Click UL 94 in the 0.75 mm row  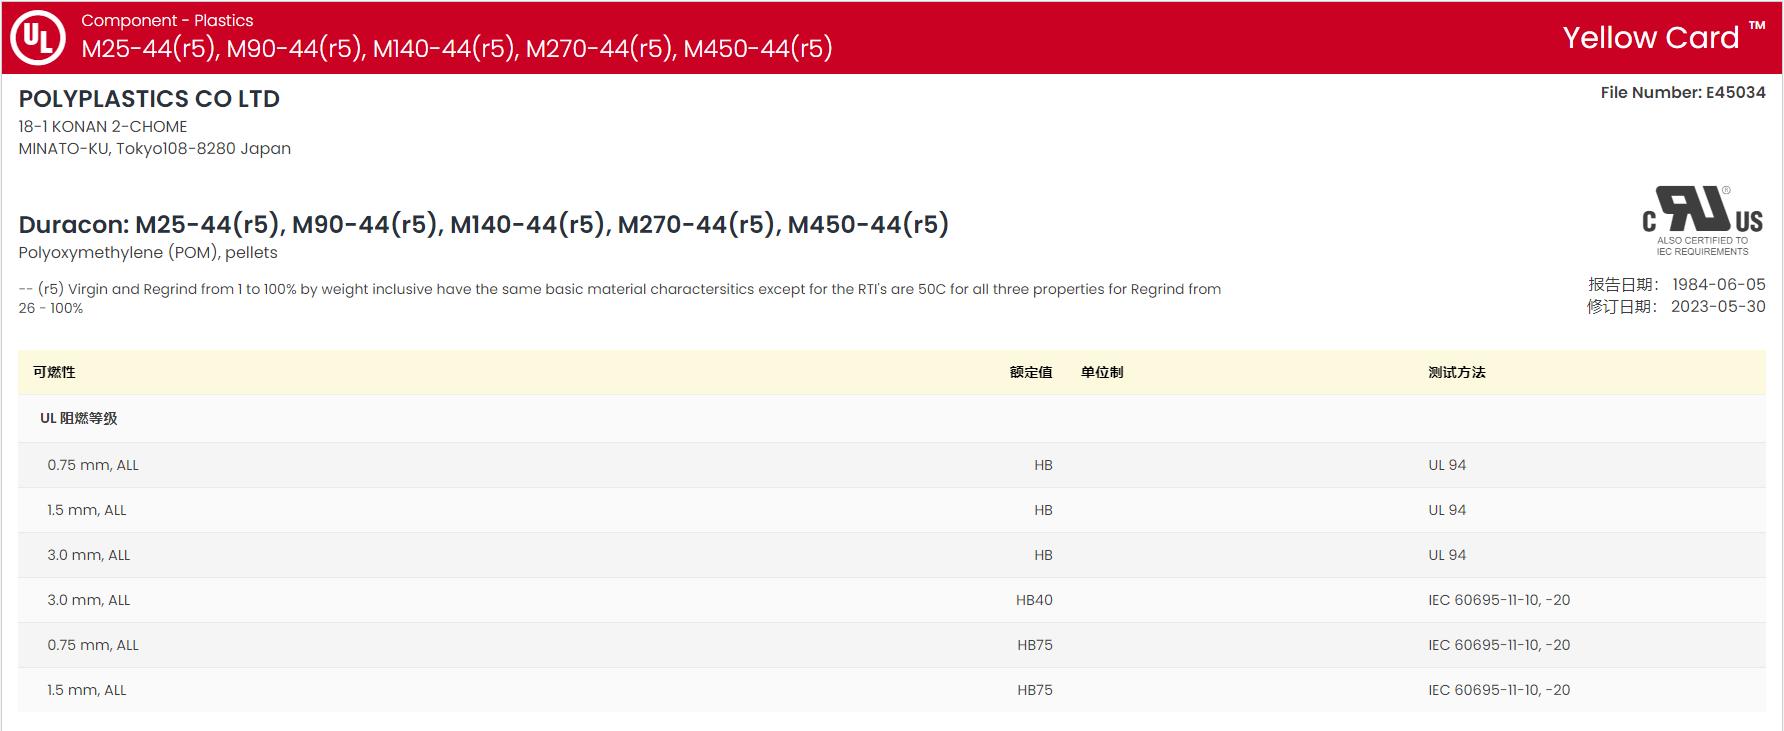(x=1447, y=465)
